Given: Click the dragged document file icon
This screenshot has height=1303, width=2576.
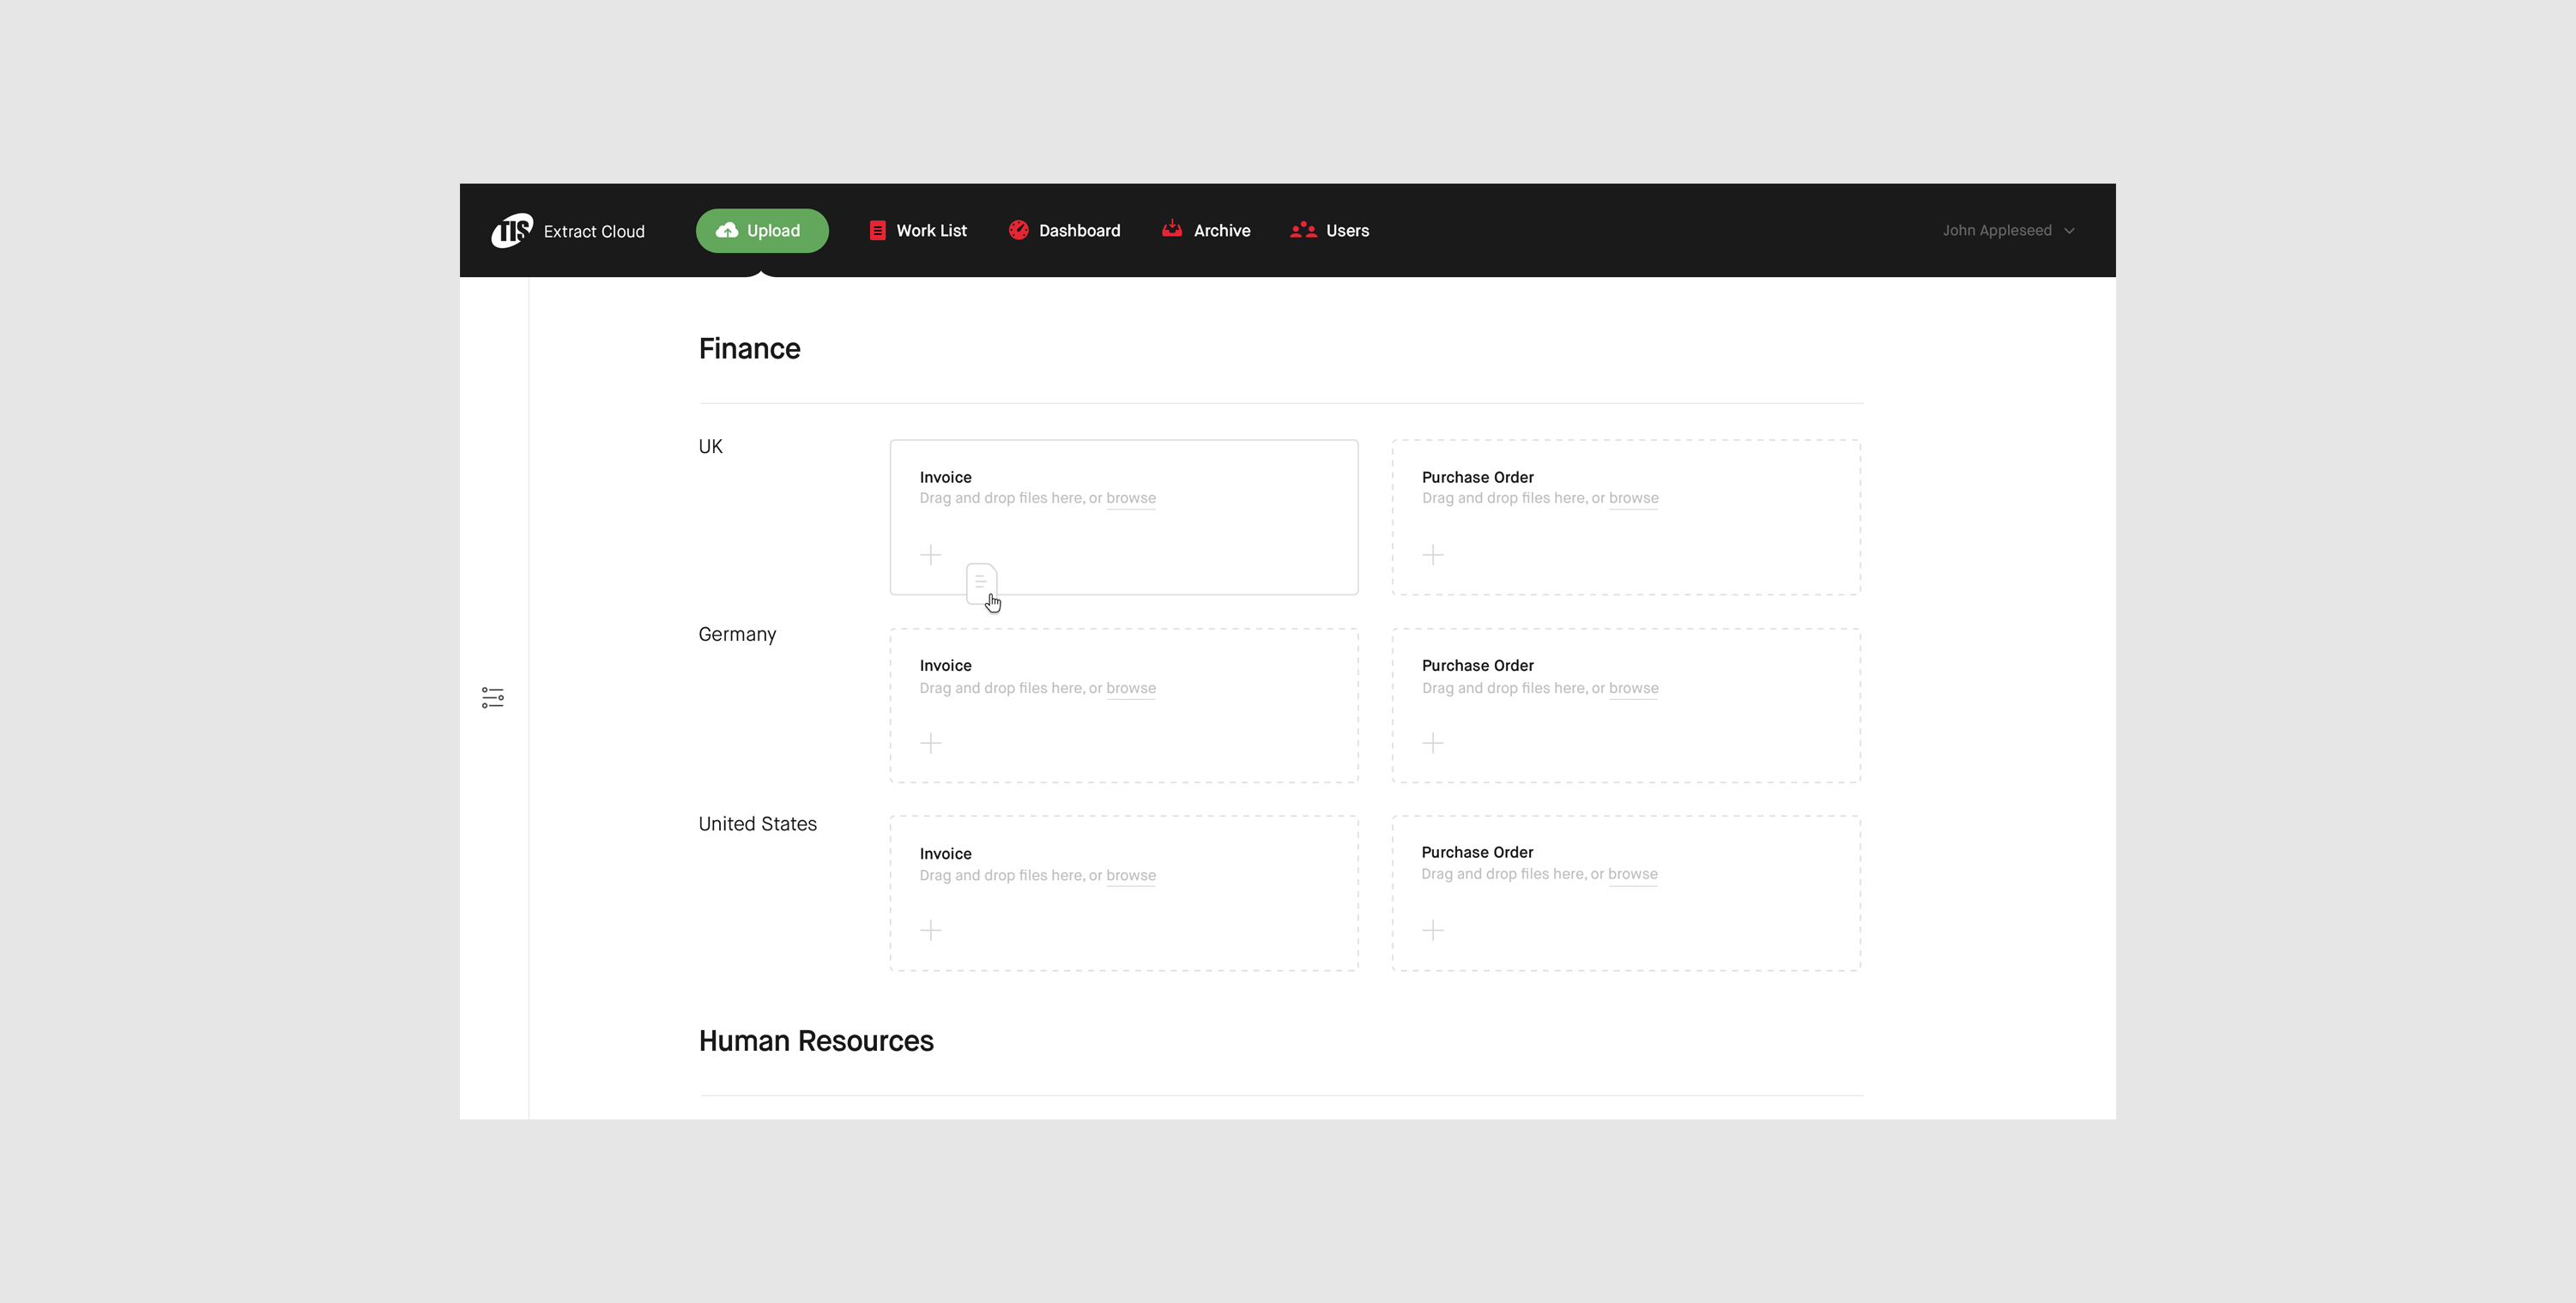Looking at the screenshot, I should click(x=981, y=583).
